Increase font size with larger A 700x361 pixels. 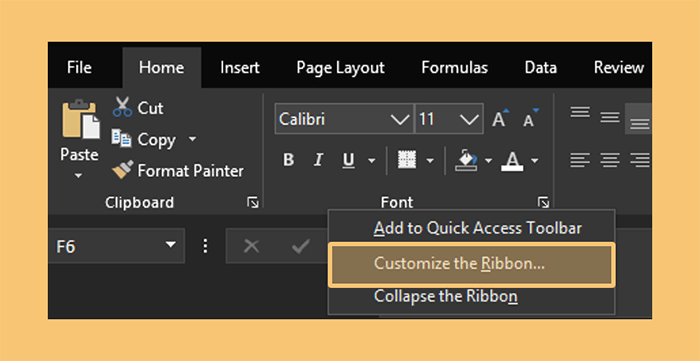[500, 118]
